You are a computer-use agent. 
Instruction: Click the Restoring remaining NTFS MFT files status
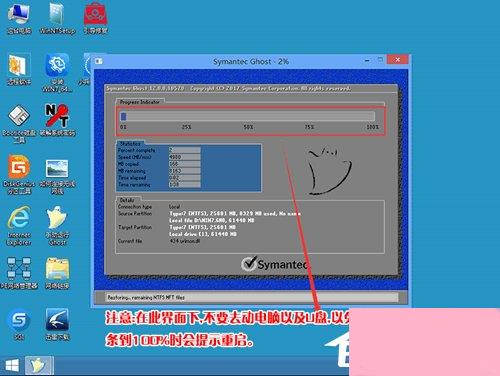click(x=146, y=297)
